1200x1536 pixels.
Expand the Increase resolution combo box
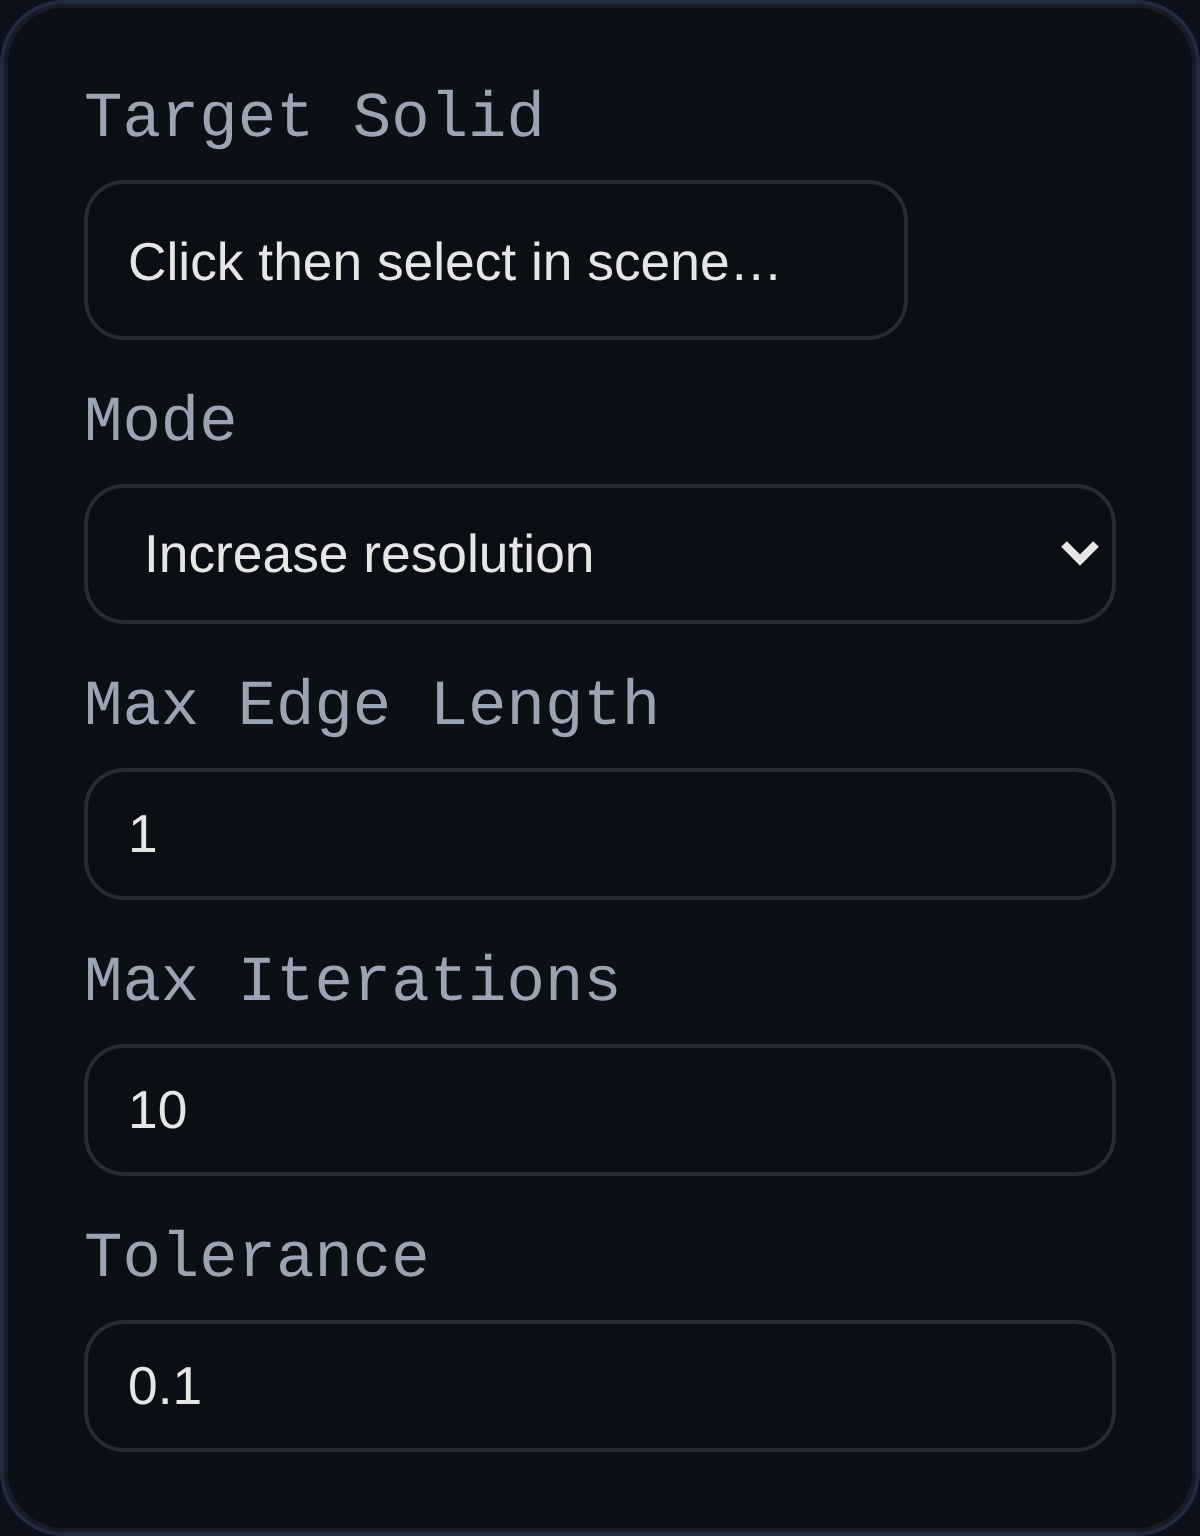coord(600,554)
